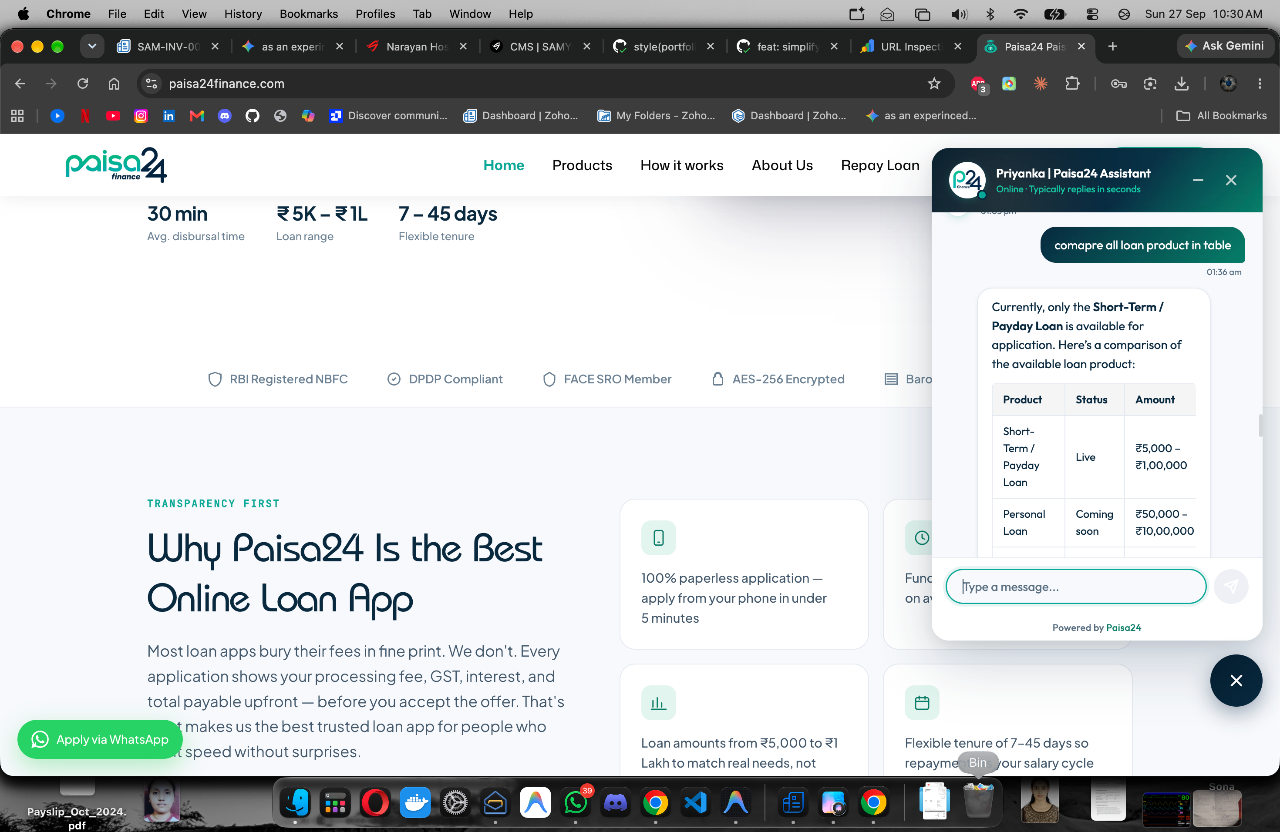Viewport: 1280px width, 832px height.
Task: View site information for paisa24finance.com
Action: coord(151,84)
